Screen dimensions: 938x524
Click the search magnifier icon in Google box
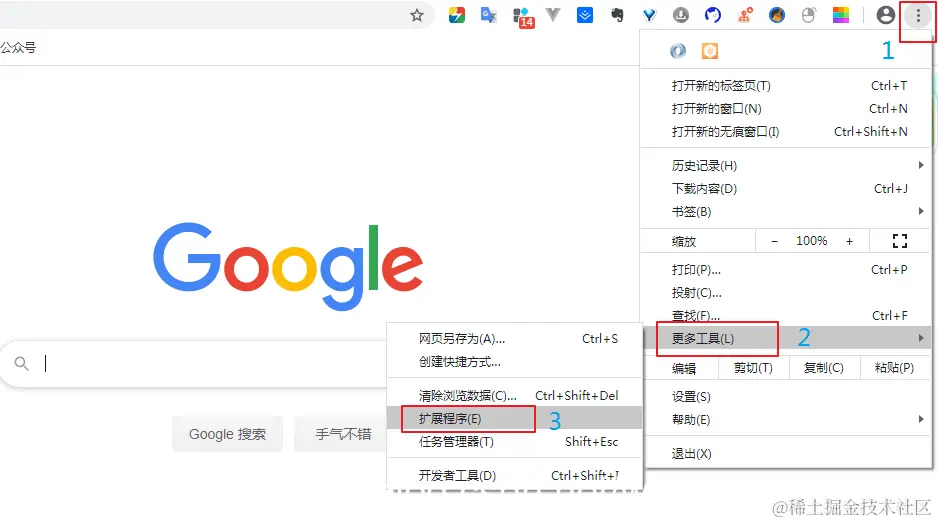tap(22, 363)
